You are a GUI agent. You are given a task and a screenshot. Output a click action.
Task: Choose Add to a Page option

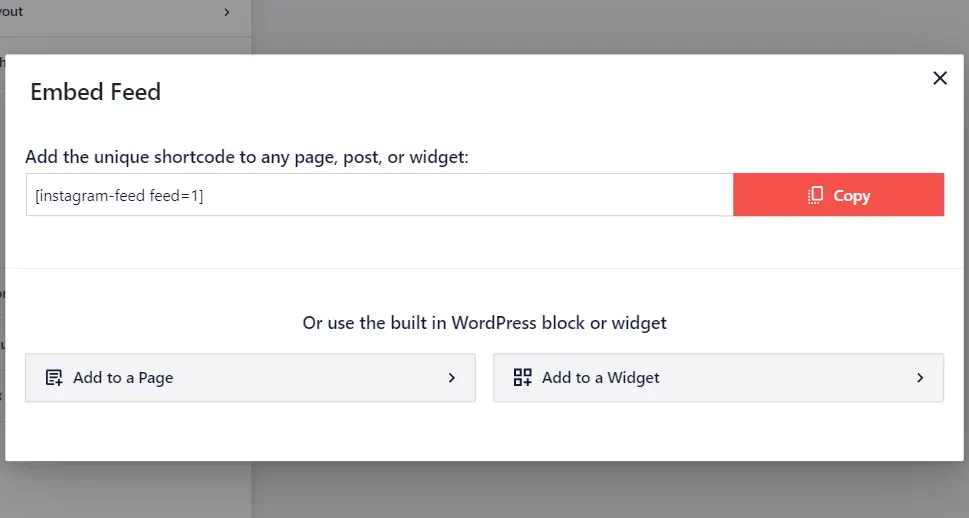tap(250, 378)
